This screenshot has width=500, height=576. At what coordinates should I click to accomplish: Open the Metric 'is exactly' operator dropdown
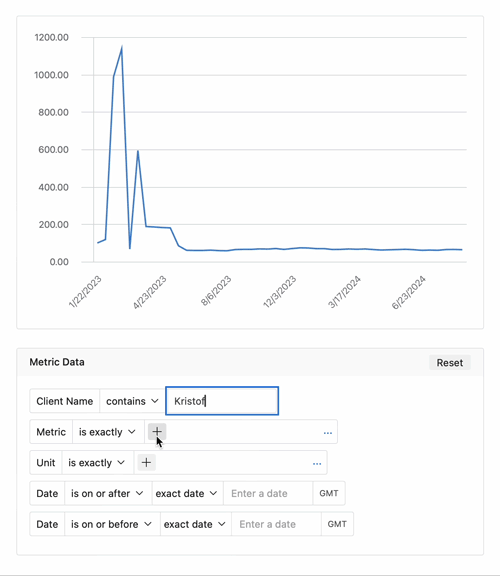click(x=108, y=432)
